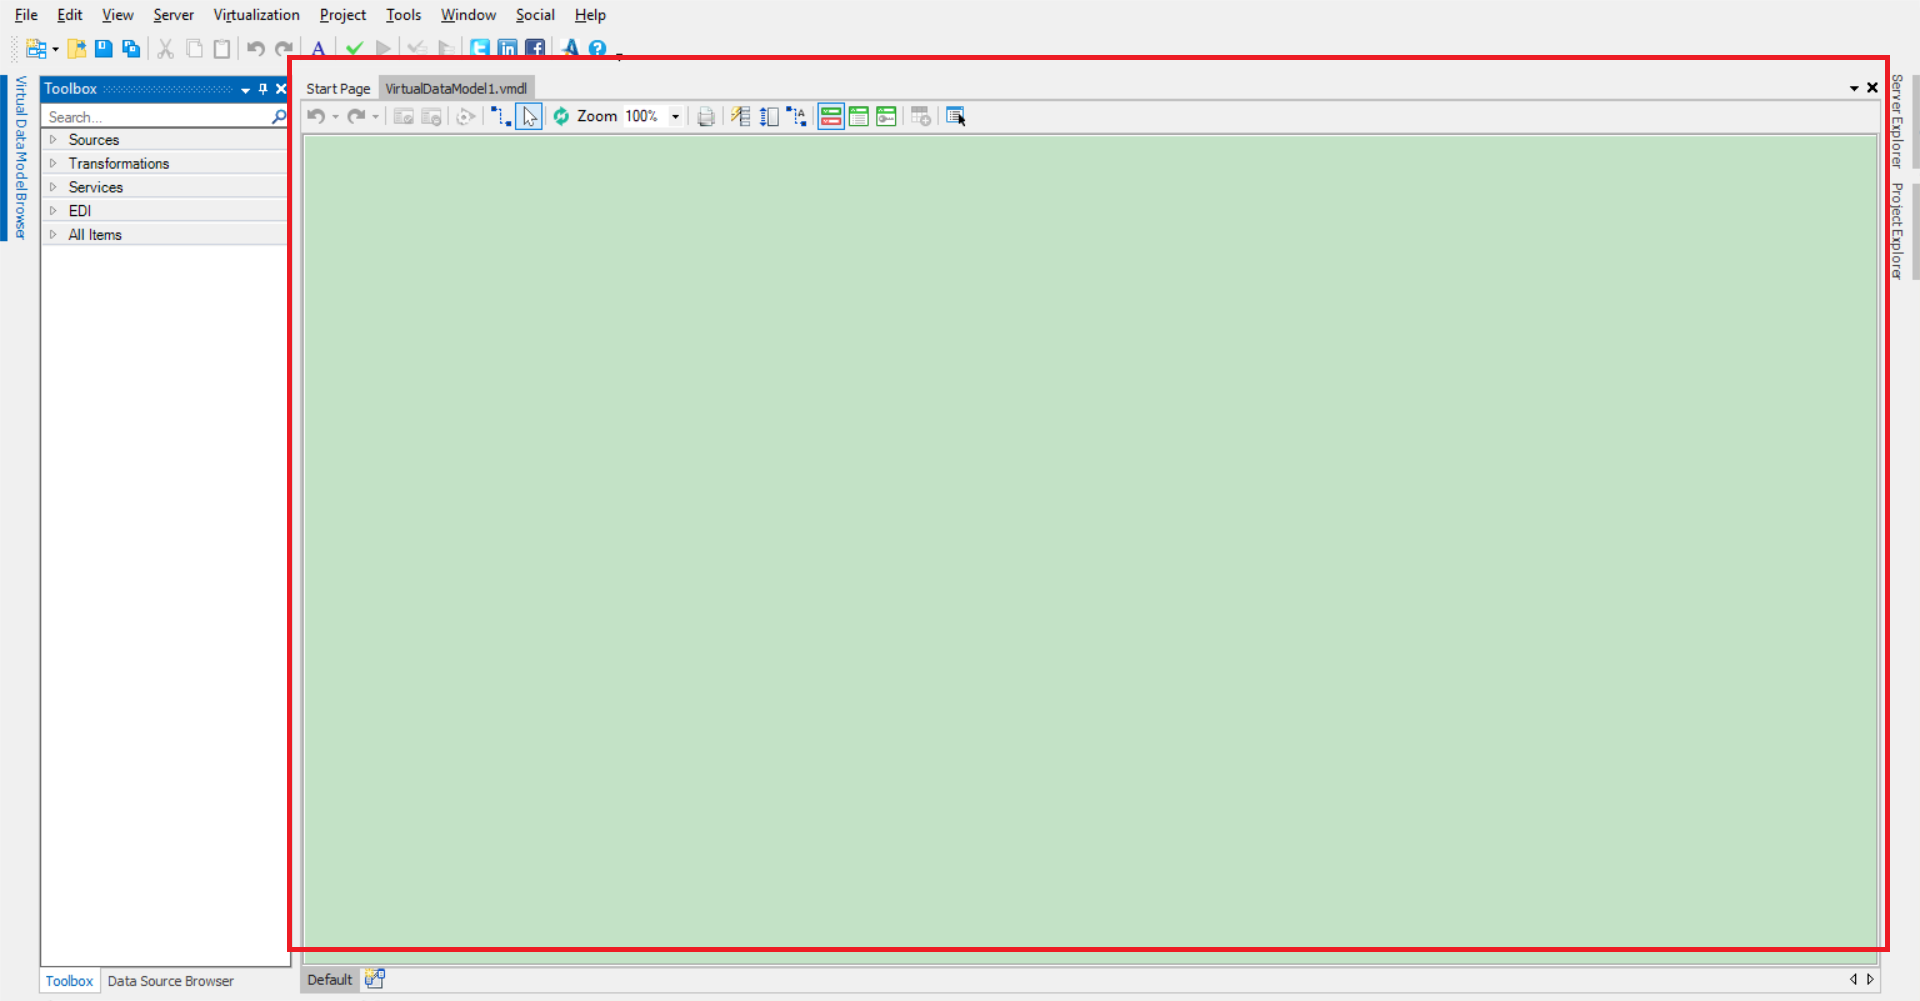Expand the Sources tree node
Screen dimensions: 1920x1001
click(54, 140)
